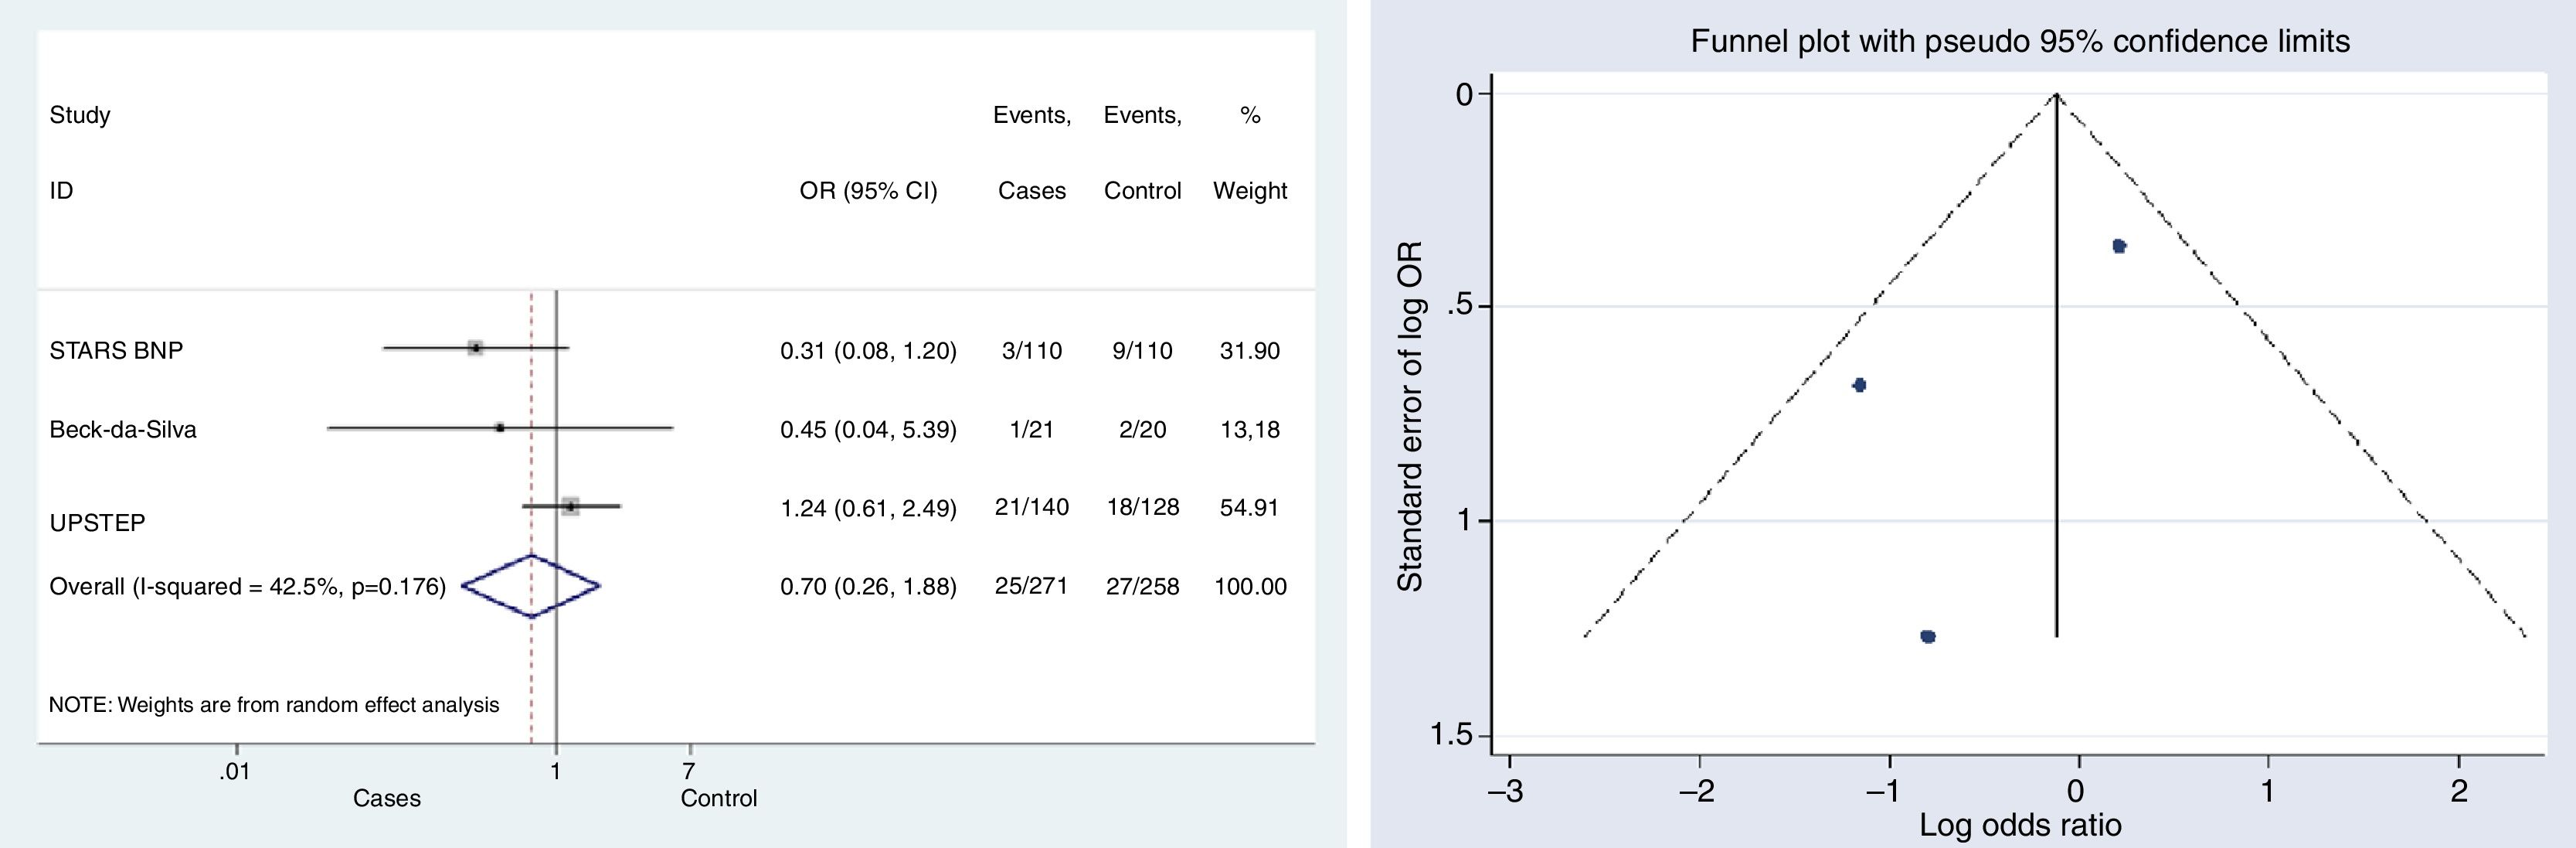Screen dimensions: 2576x848
Task: Click the topmost dot in the funnel plot
Action: click(x=2118, y=246)
